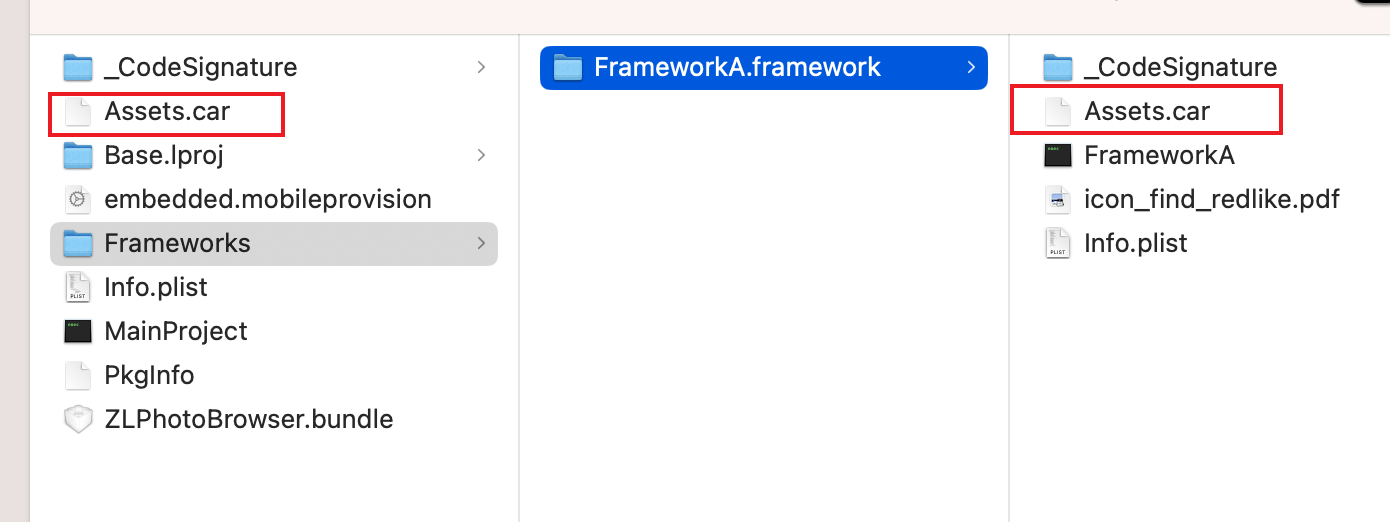
Task: Select the MainProject executable icon
Action: (x=78, y=331)
